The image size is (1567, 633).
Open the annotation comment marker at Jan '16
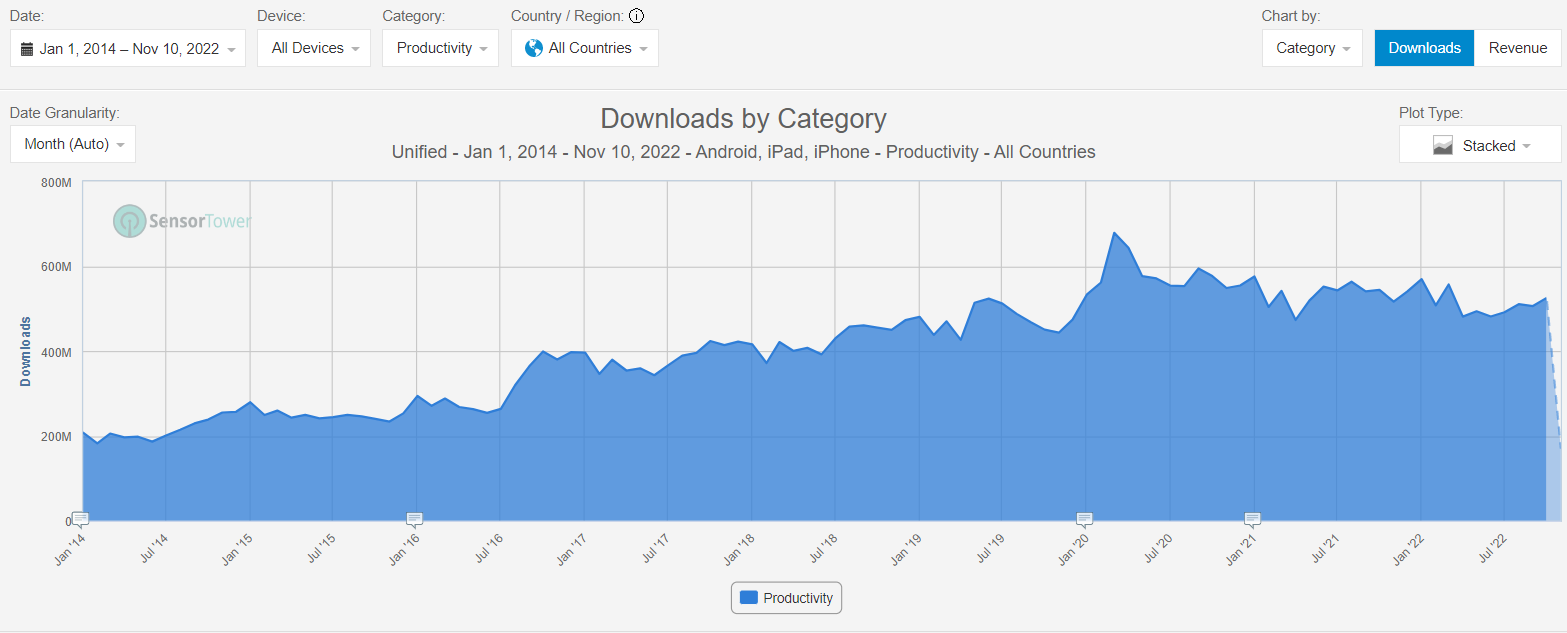(414, 518)
